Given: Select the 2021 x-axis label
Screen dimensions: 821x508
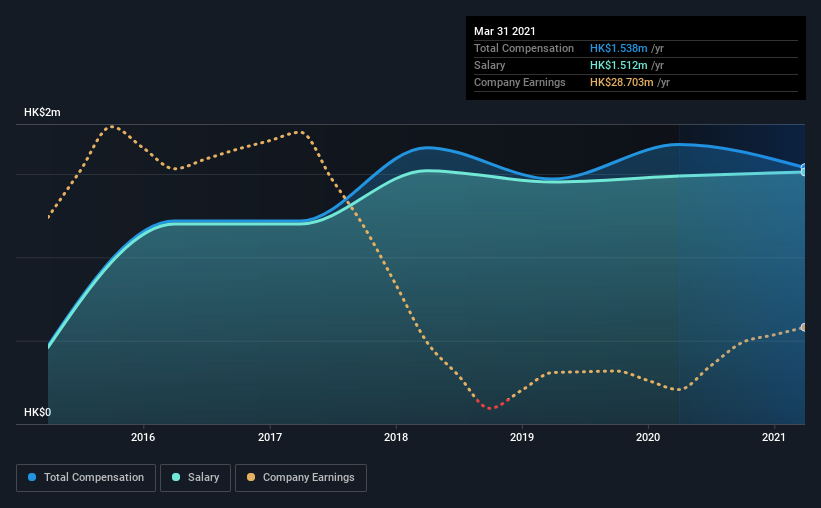Looking at the screenshot, I should (x=774, y=437).
